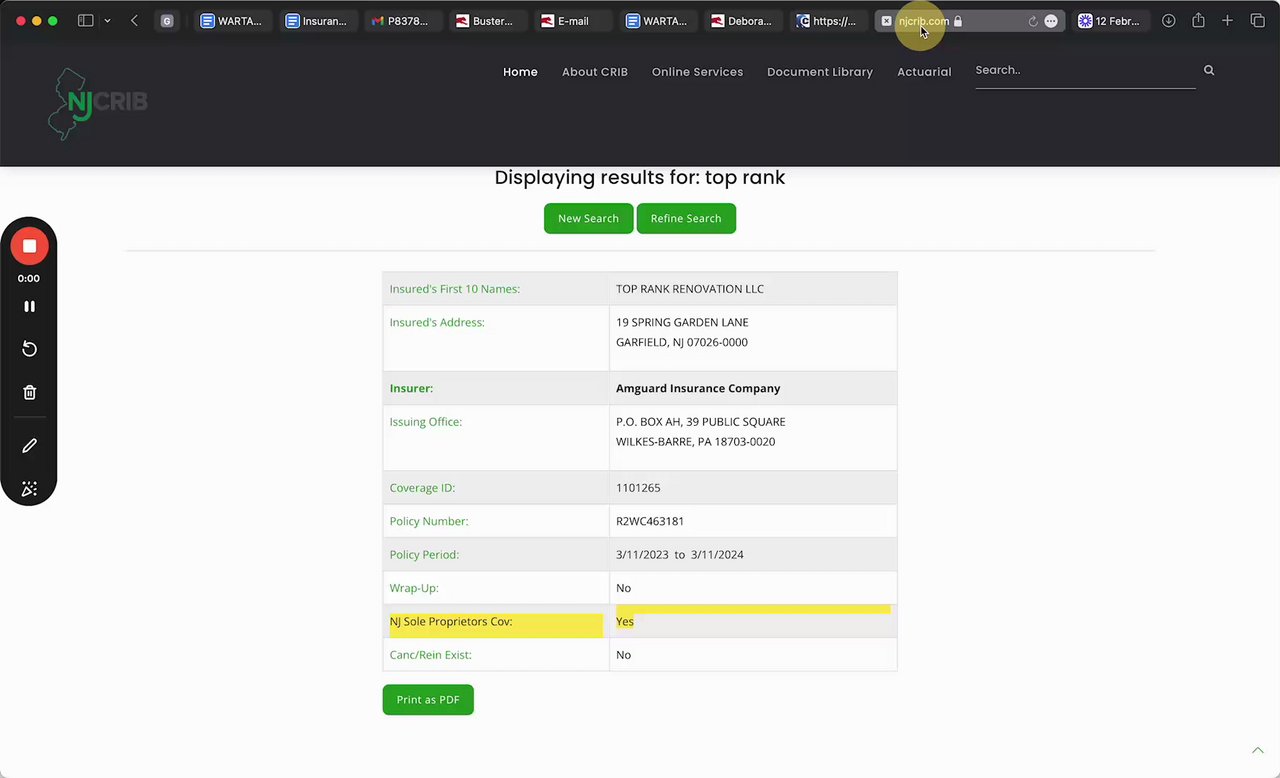Open the page options ellipsis in address bar
This screenshot has height=778, width=1280.
[1050, 21]
